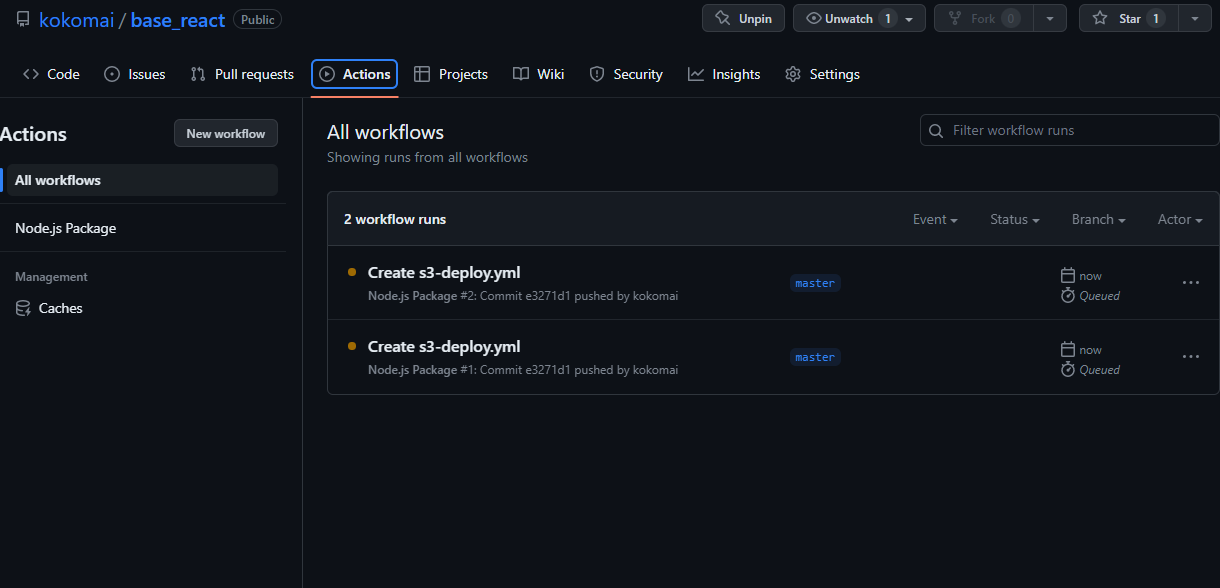Click the Node.js Package #1 commit line
1220x588 pixels.
[523, 370]
